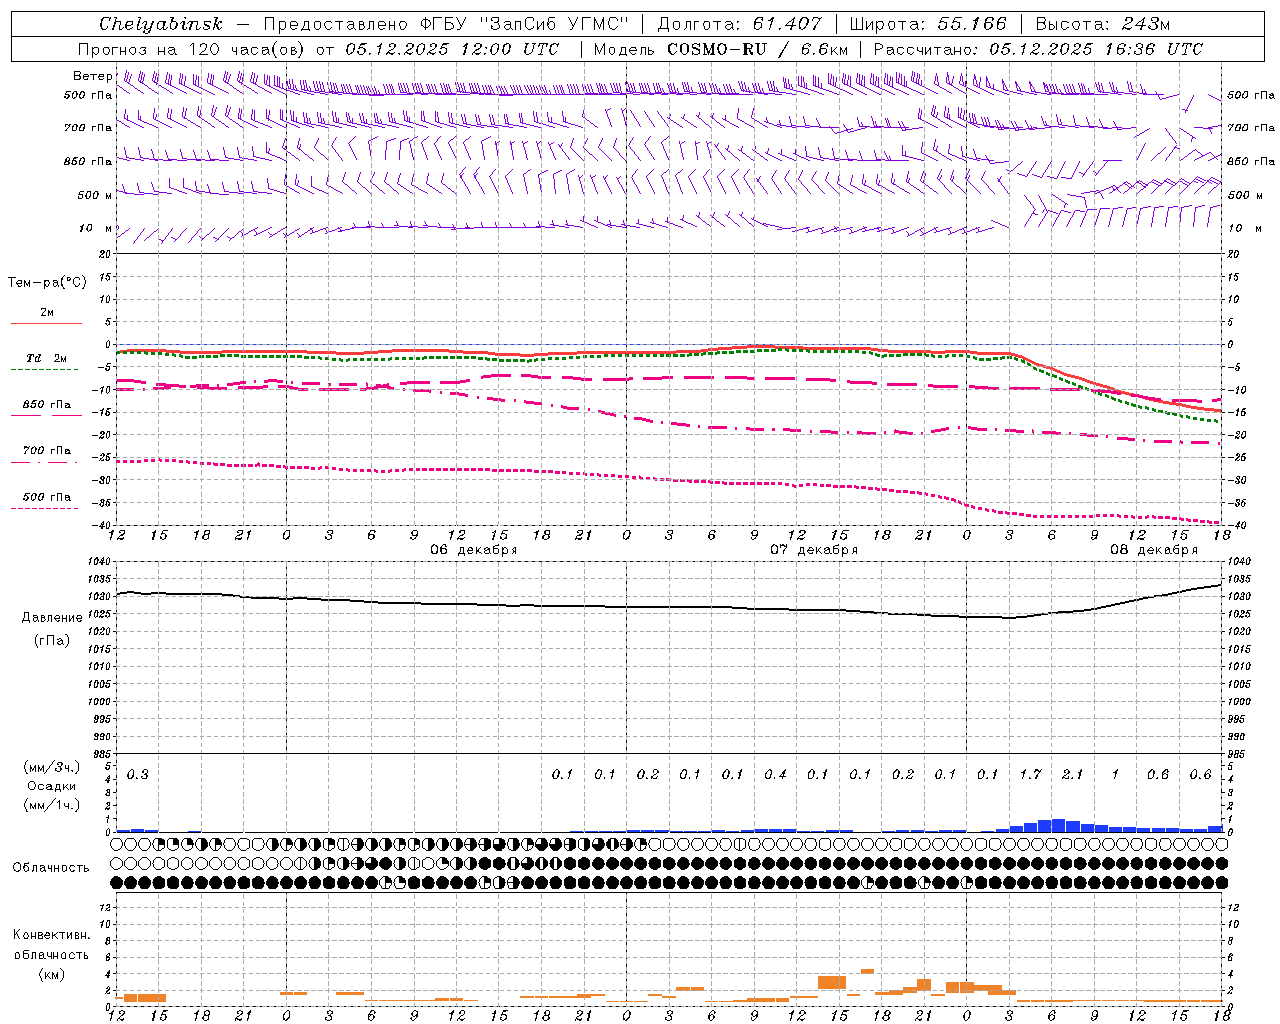Click the 700 гПа temperature legend entry
Viewport: 1280px width, 1024px height.
[47, 451]
